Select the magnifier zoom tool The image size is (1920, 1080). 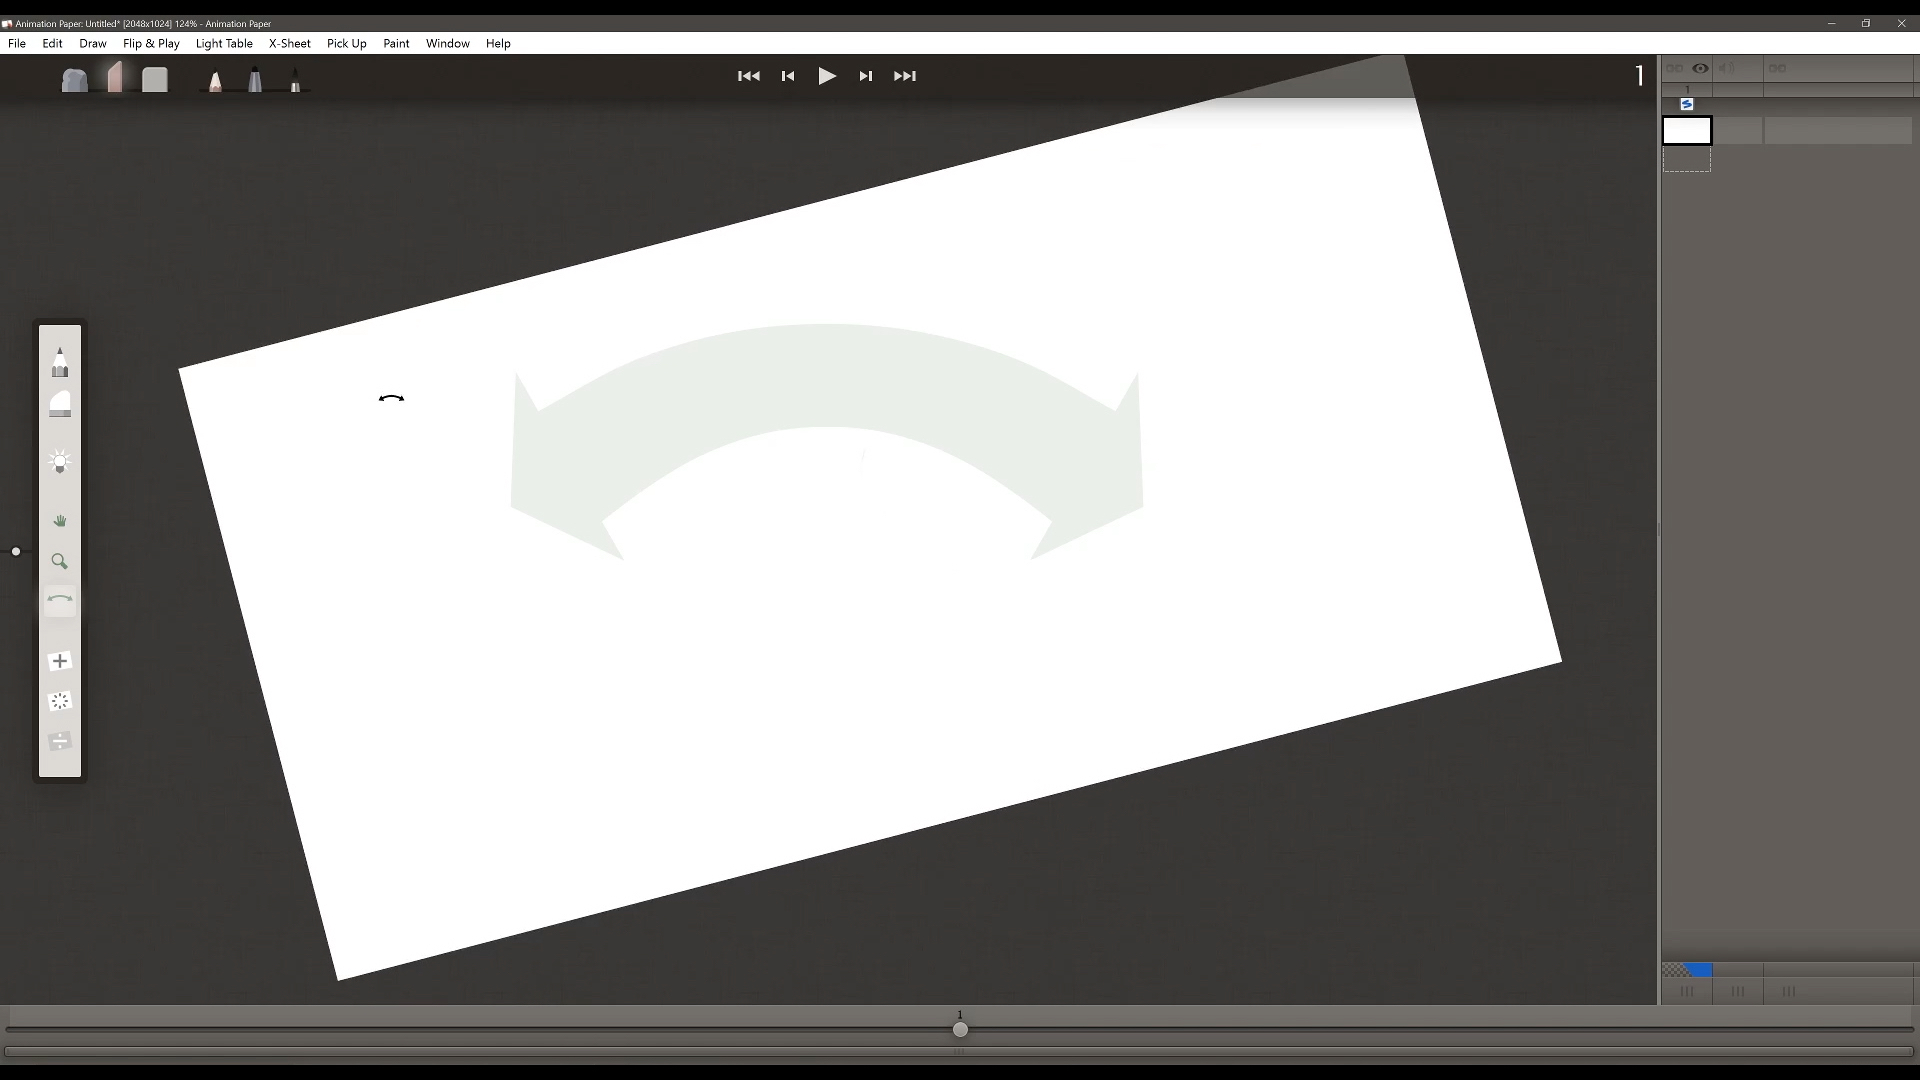(x=60, y=562)
